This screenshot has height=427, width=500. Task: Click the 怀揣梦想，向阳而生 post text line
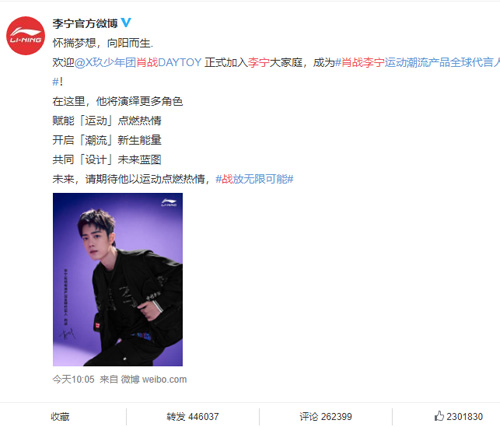click(103, 43)
